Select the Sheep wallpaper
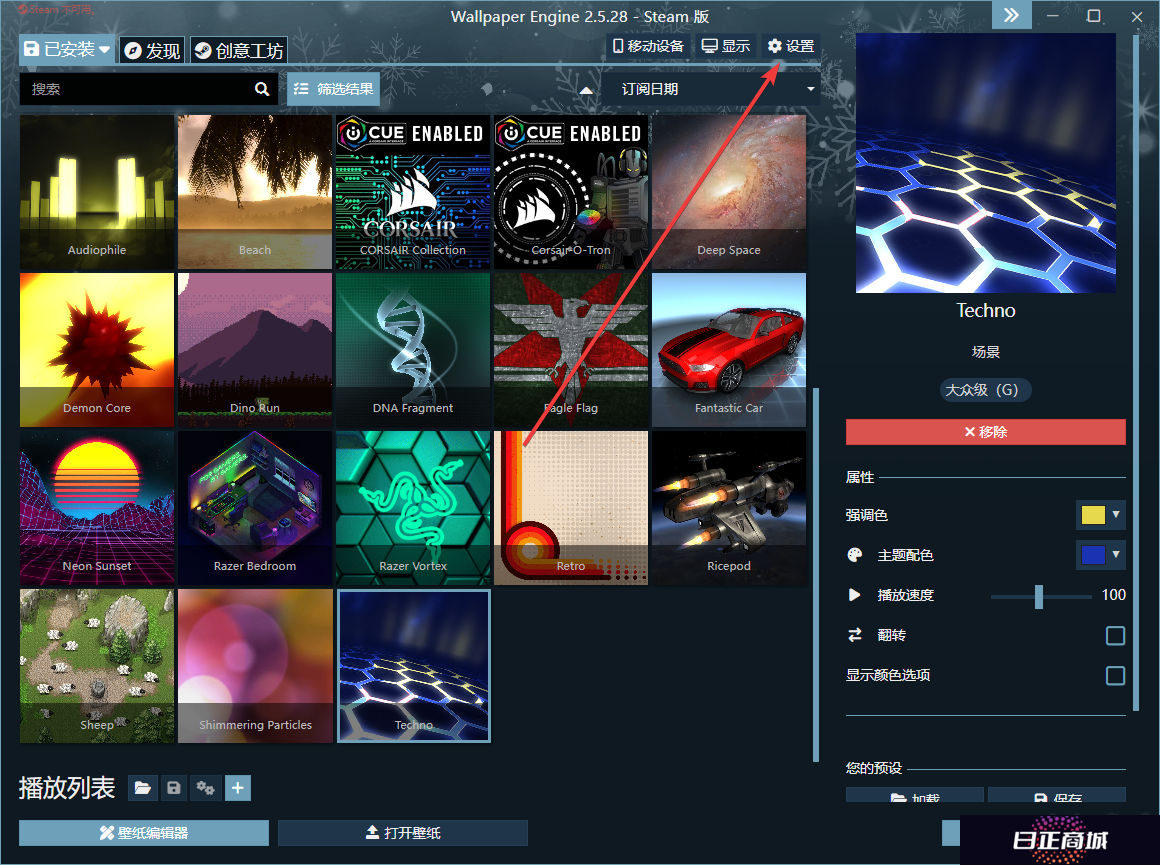 pos(97,666)
